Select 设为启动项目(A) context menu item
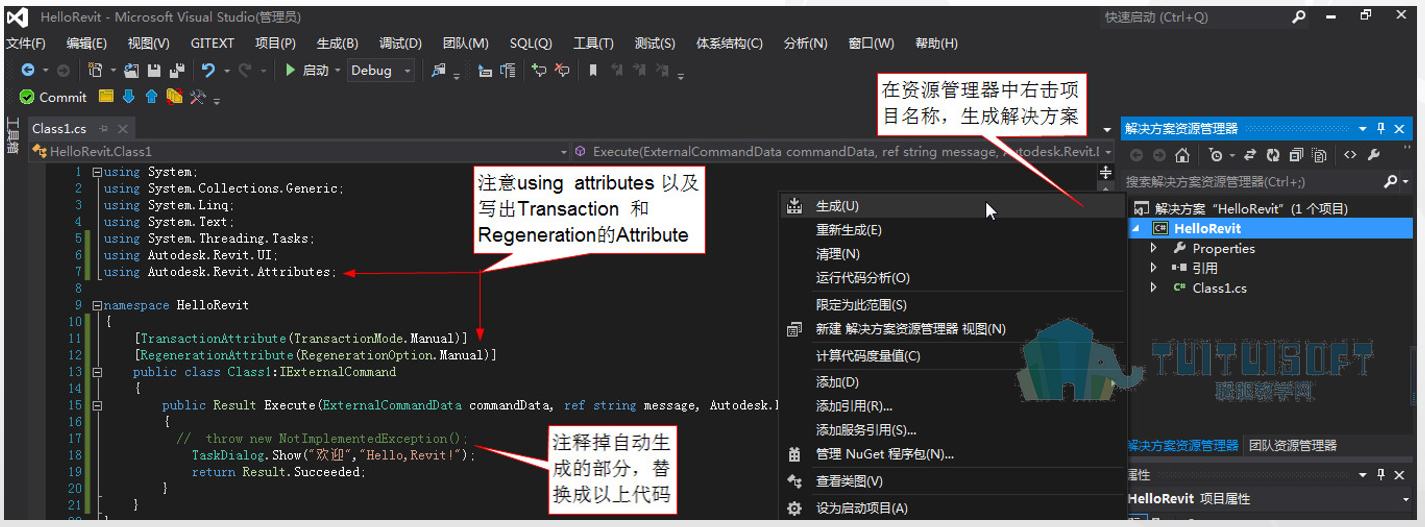 [x=953, y=508]
